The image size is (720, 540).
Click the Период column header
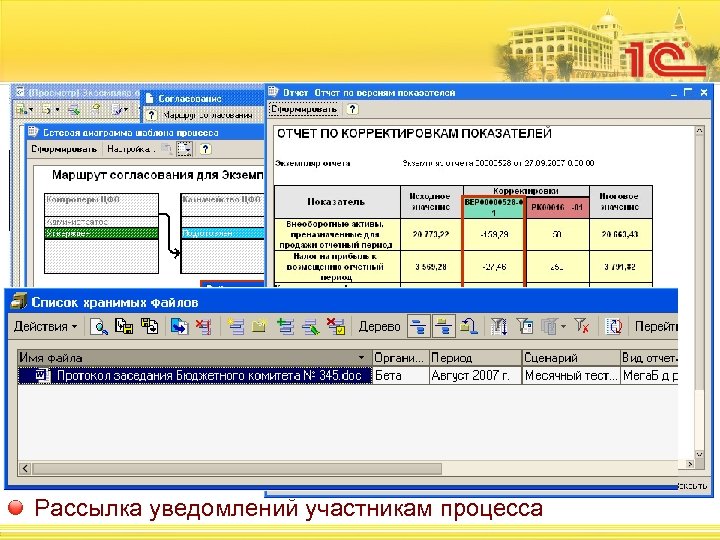coord(475,357)
